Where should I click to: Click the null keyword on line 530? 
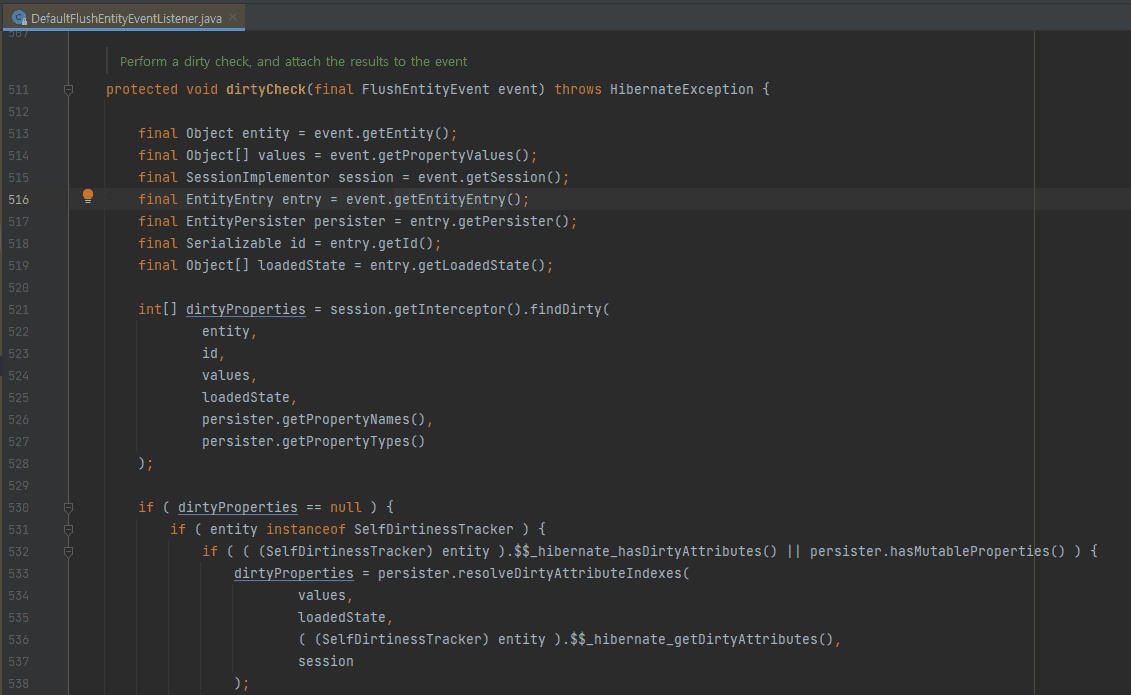tap(346, 508)
